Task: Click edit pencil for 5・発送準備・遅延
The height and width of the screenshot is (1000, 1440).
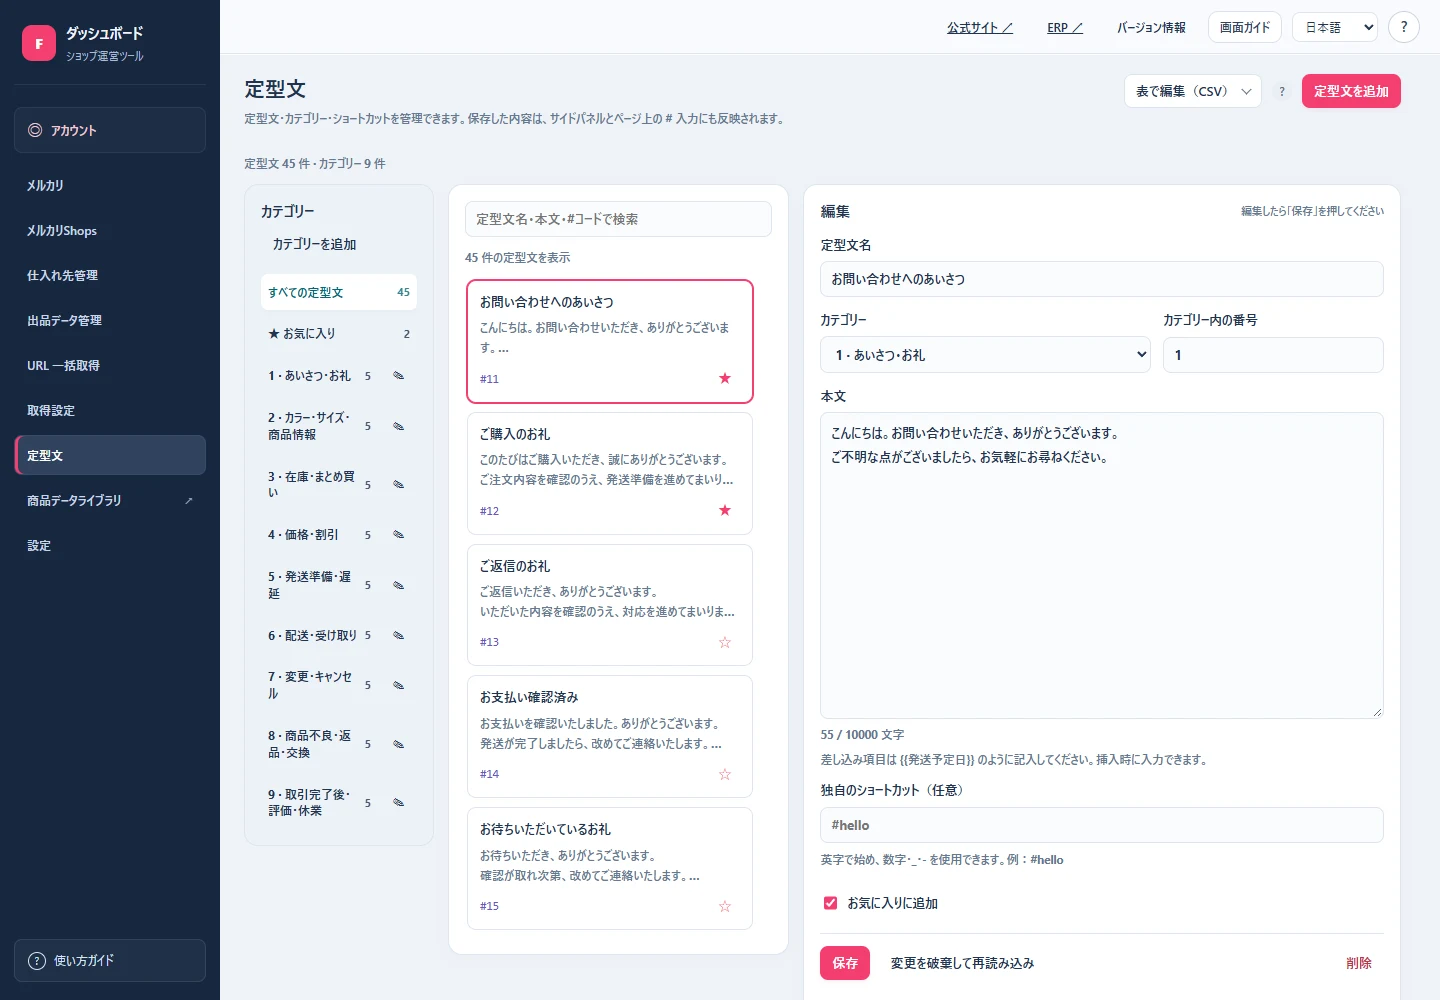Action: [398, 585]
